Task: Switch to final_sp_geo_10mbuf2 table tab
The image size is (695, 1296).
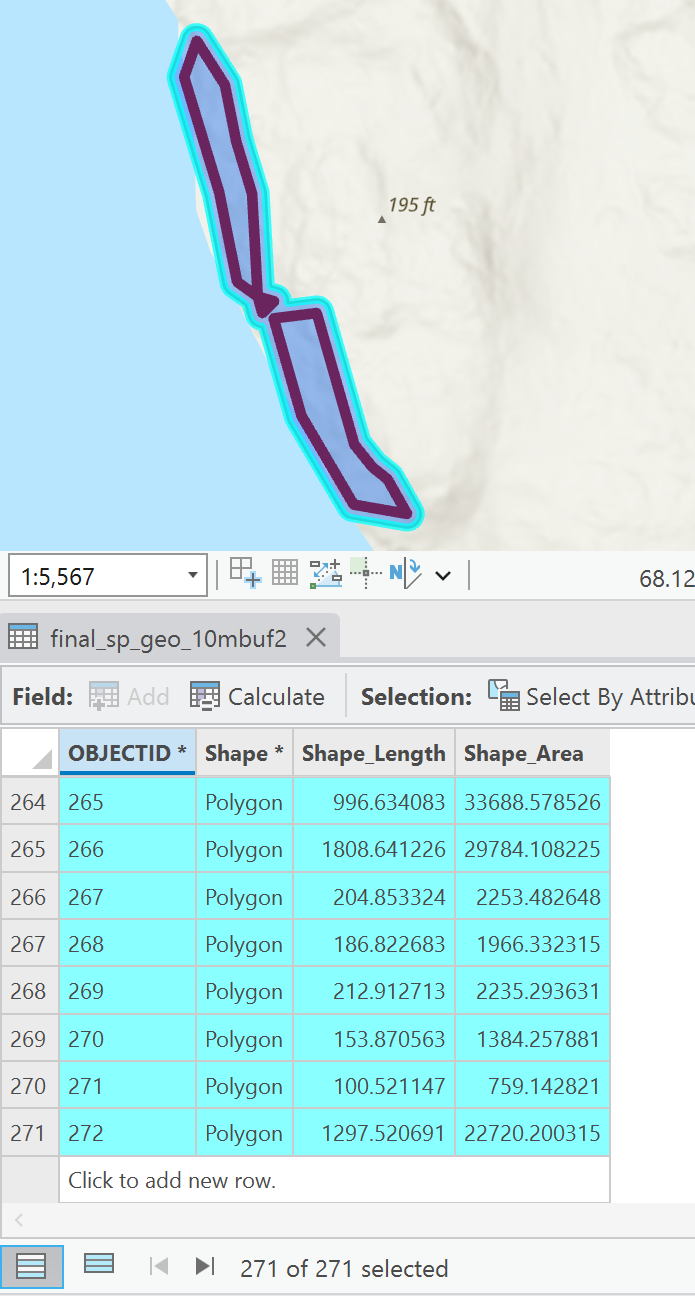Action: (x=168, y=638)
